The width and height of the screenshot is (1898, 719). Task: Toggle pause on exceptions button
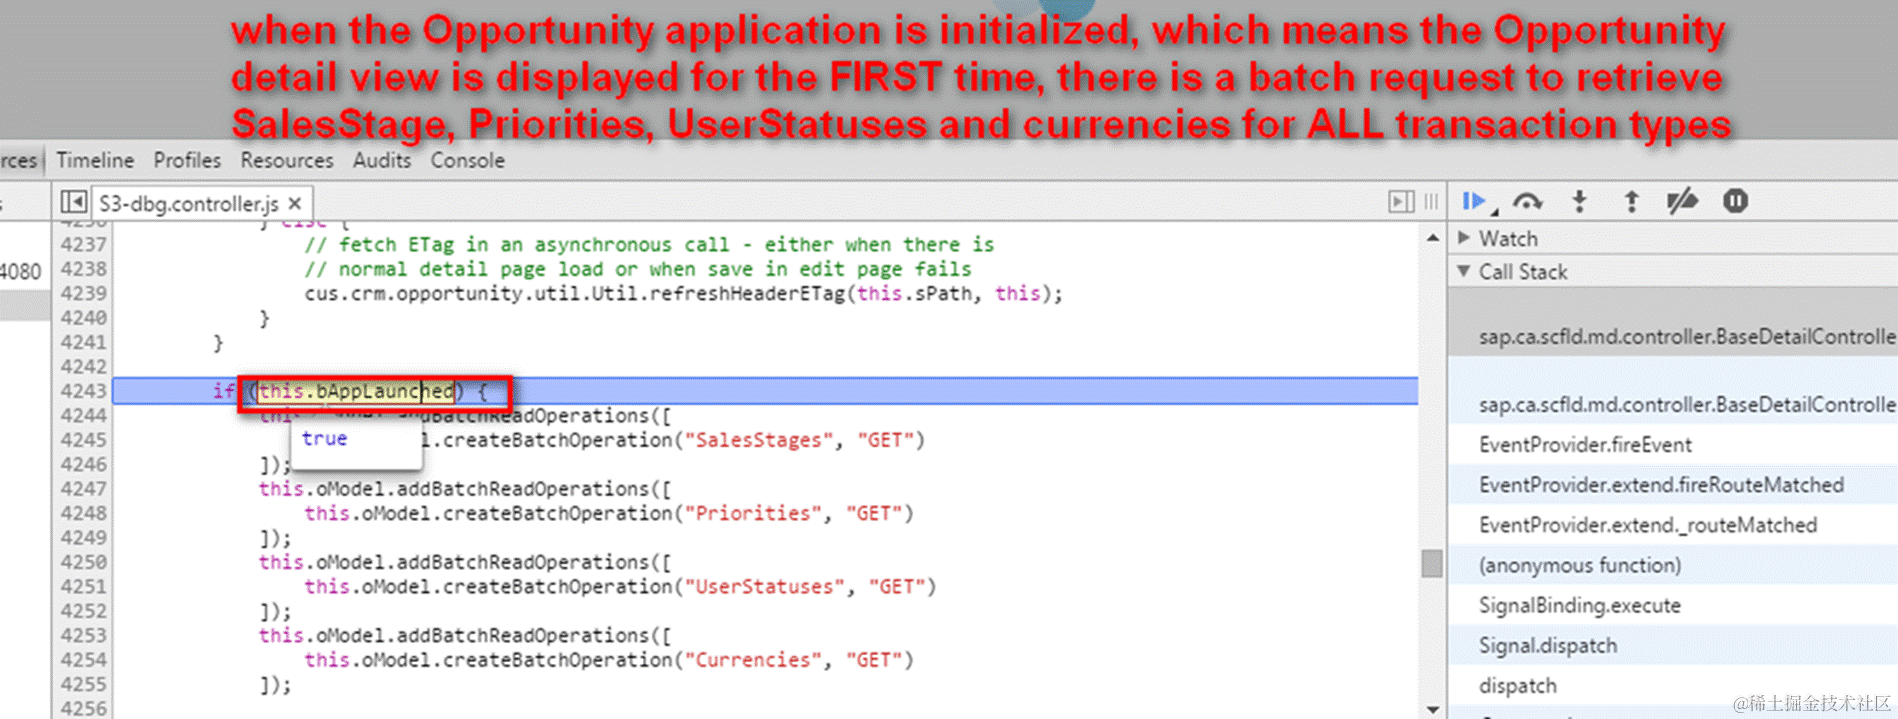pos(1735,201)
